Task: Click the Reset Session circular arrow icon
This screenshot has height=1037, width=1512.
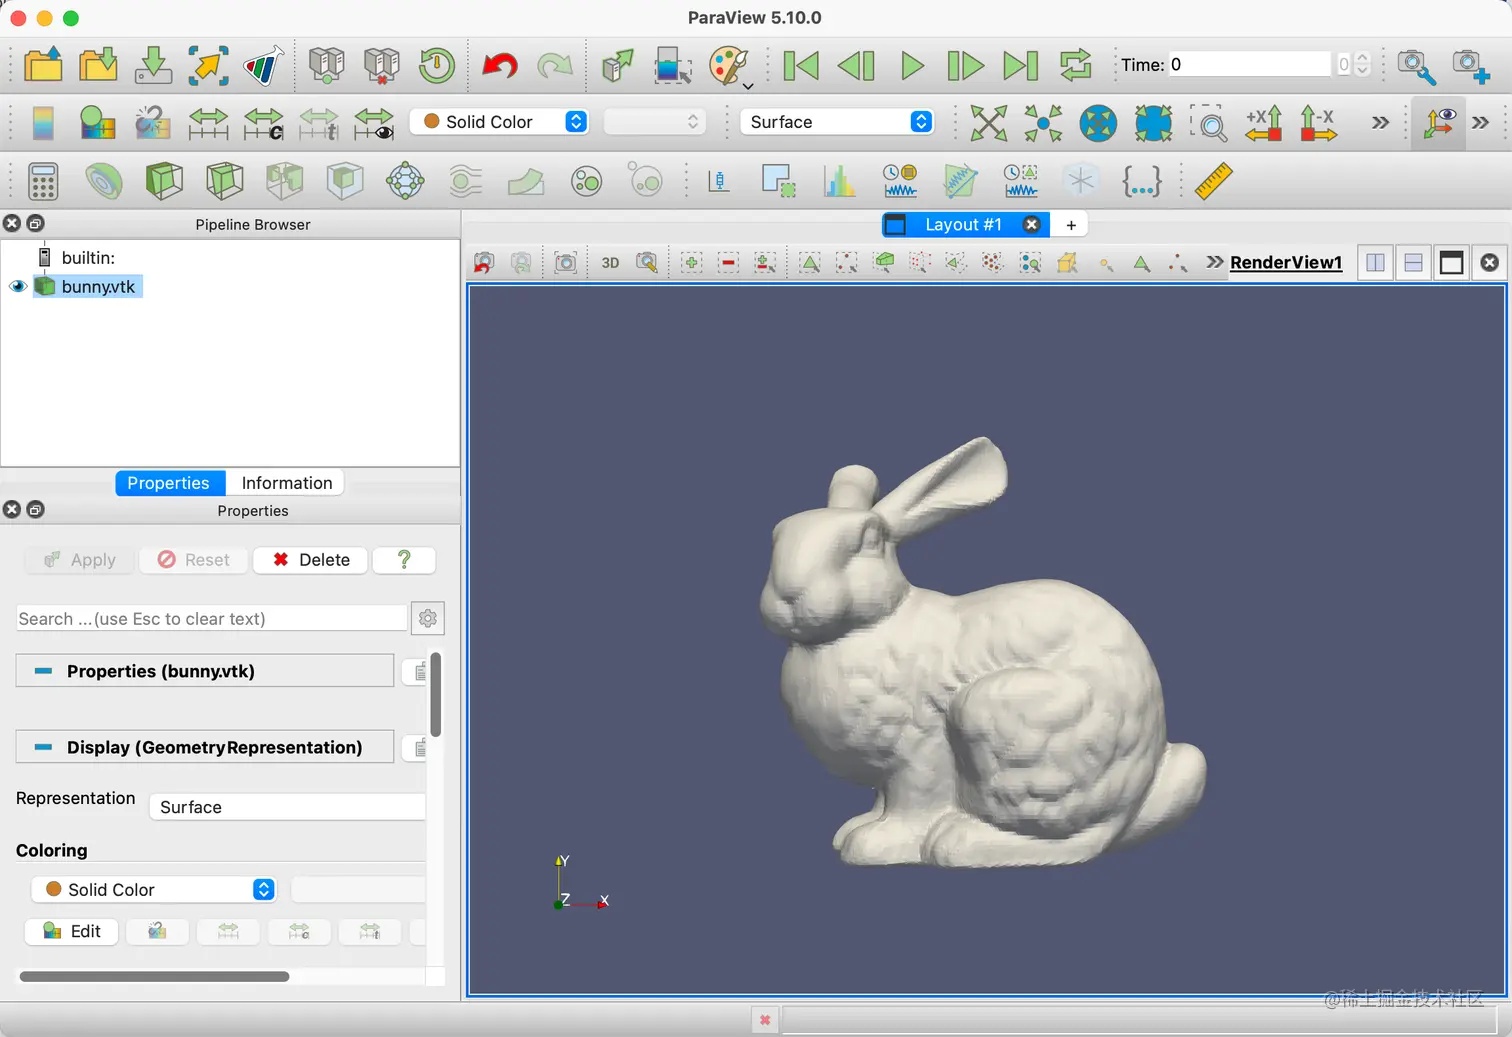Action: pyautogui.click(x=437, y=66)
